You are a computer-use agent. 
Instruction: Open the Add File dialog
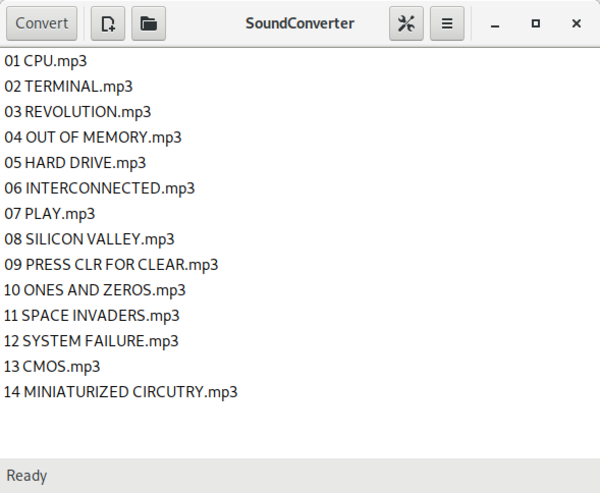click(108, 23)
